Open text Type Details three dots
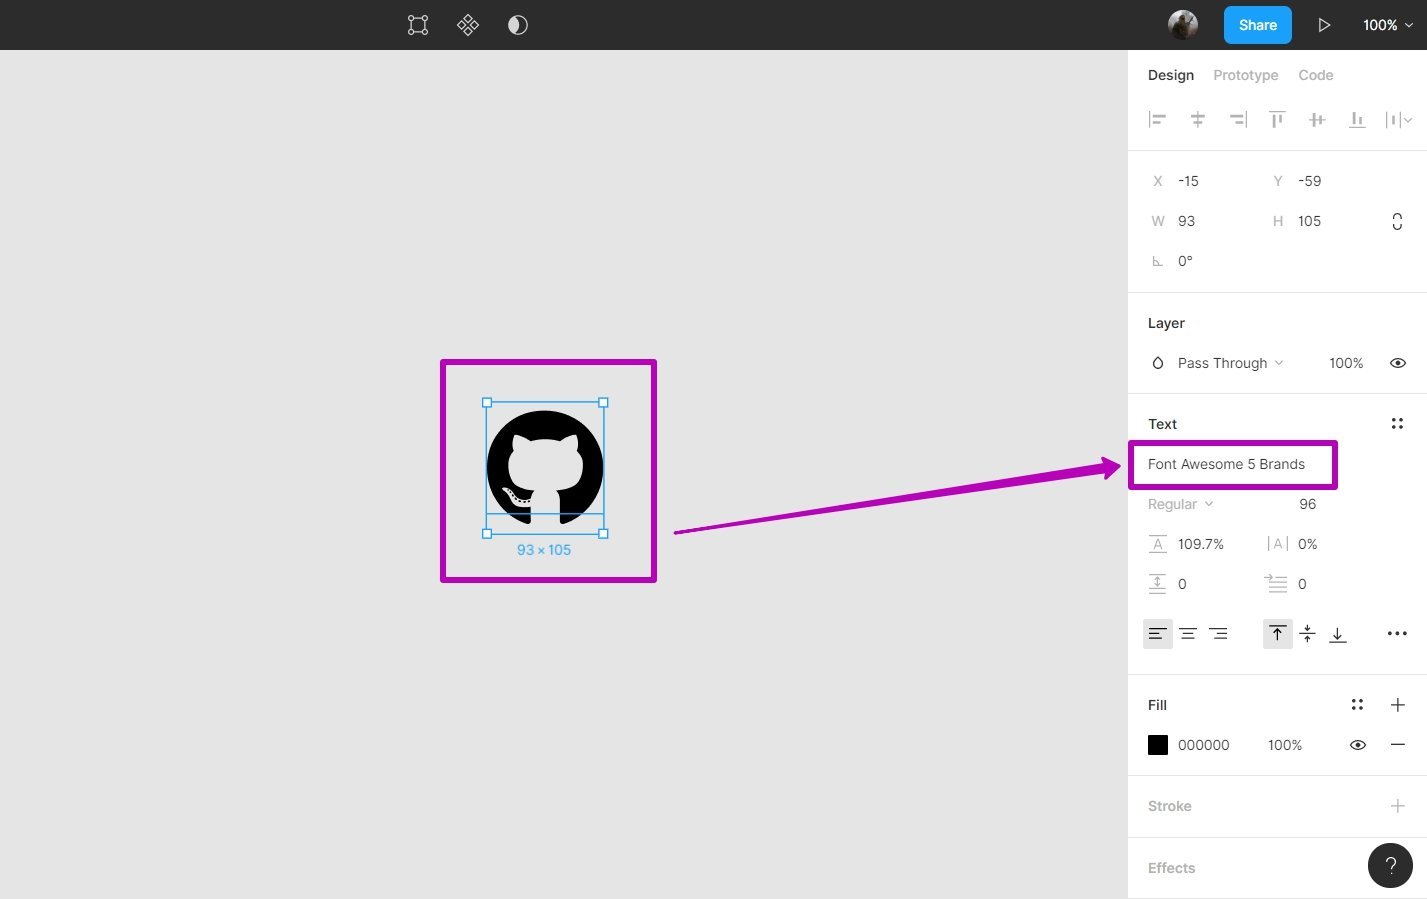This screenshot has width=1427, height=899. click(x=1397, y=634)
